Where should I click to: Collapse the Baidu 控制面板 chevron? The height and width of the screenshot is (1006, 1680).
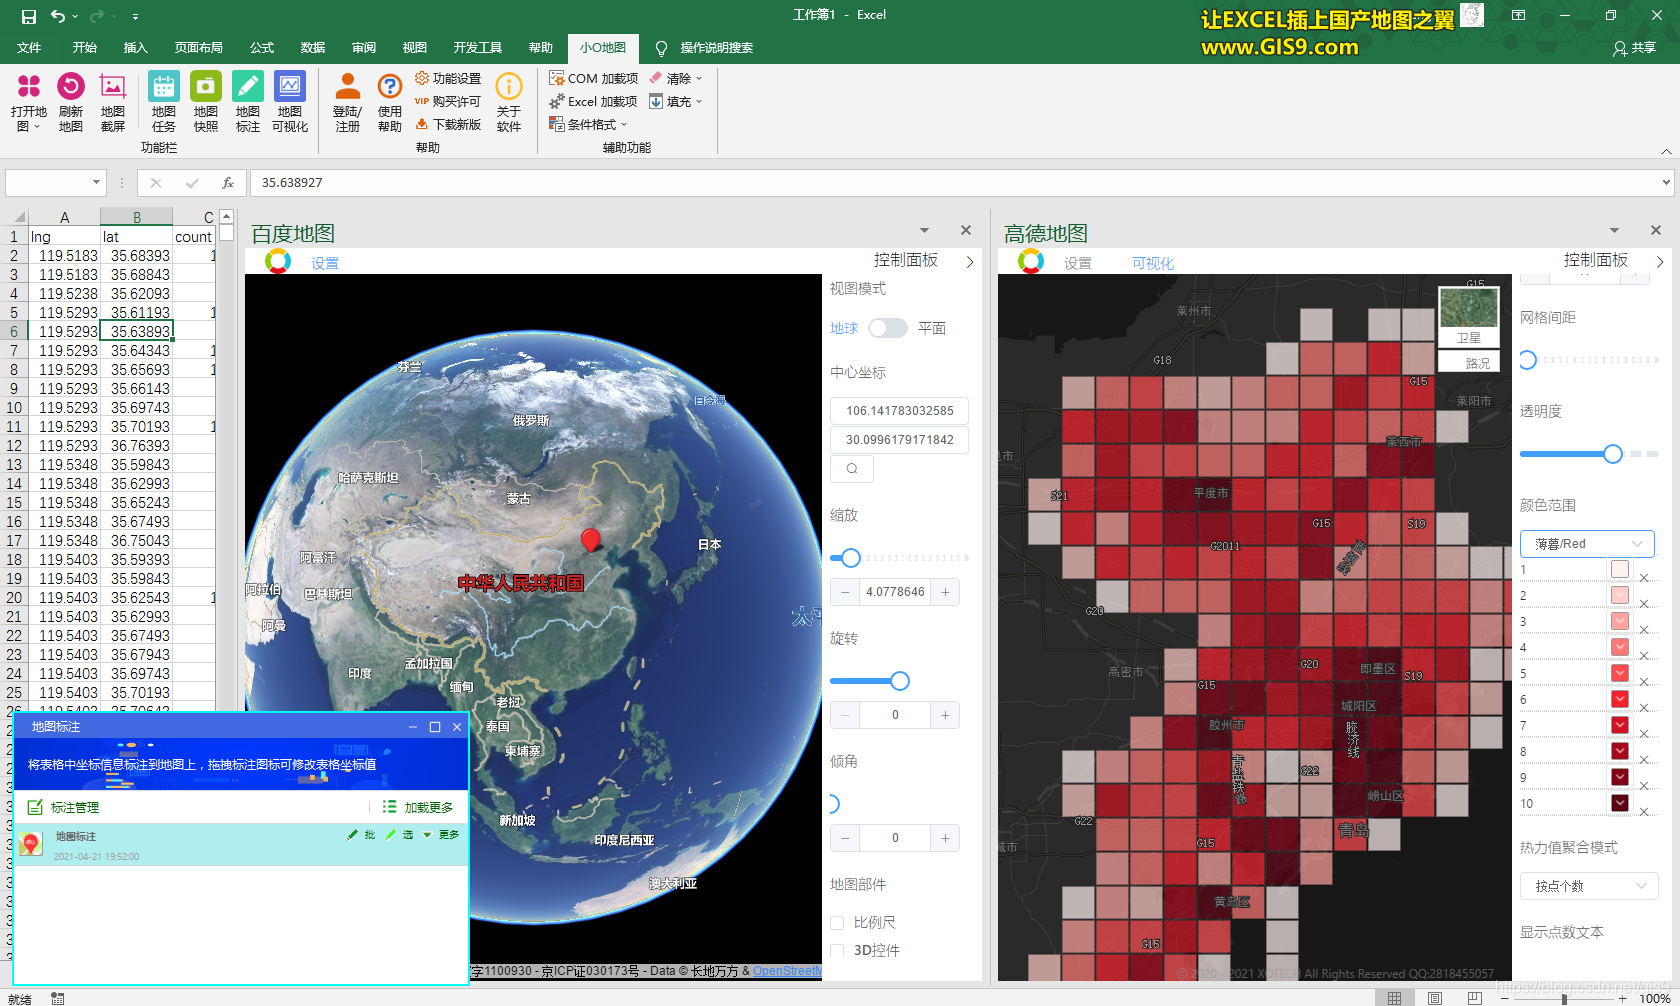click(x=970, y=261)
